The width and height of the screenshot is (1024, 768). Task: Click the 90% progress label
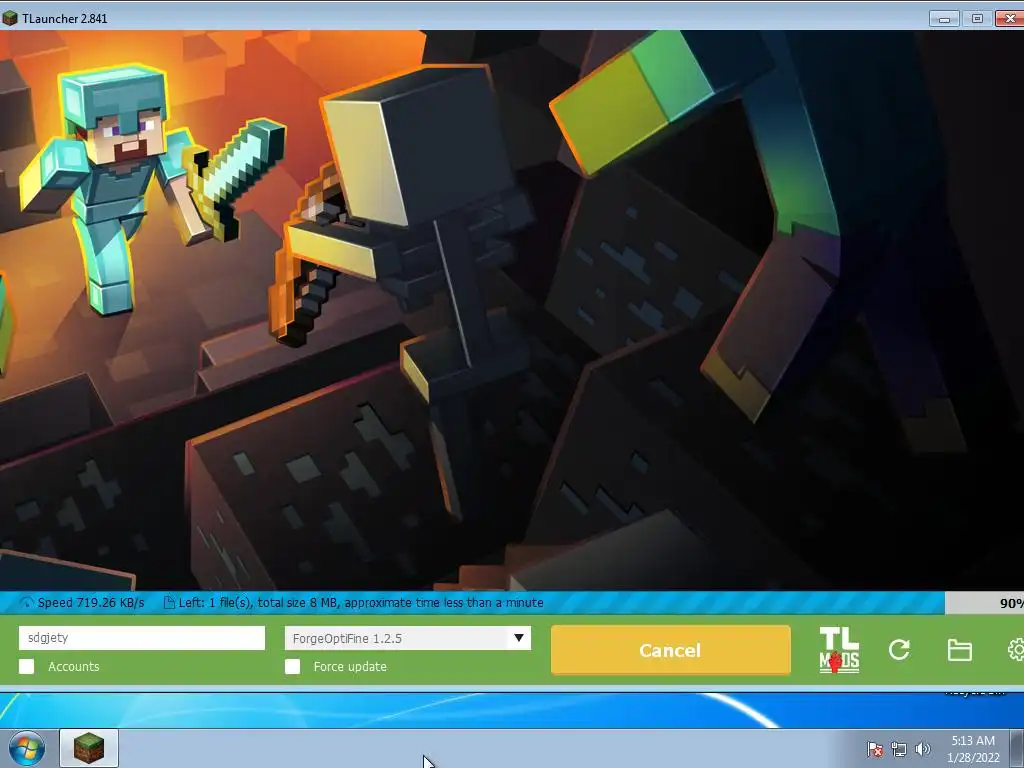click(1012, 603)
